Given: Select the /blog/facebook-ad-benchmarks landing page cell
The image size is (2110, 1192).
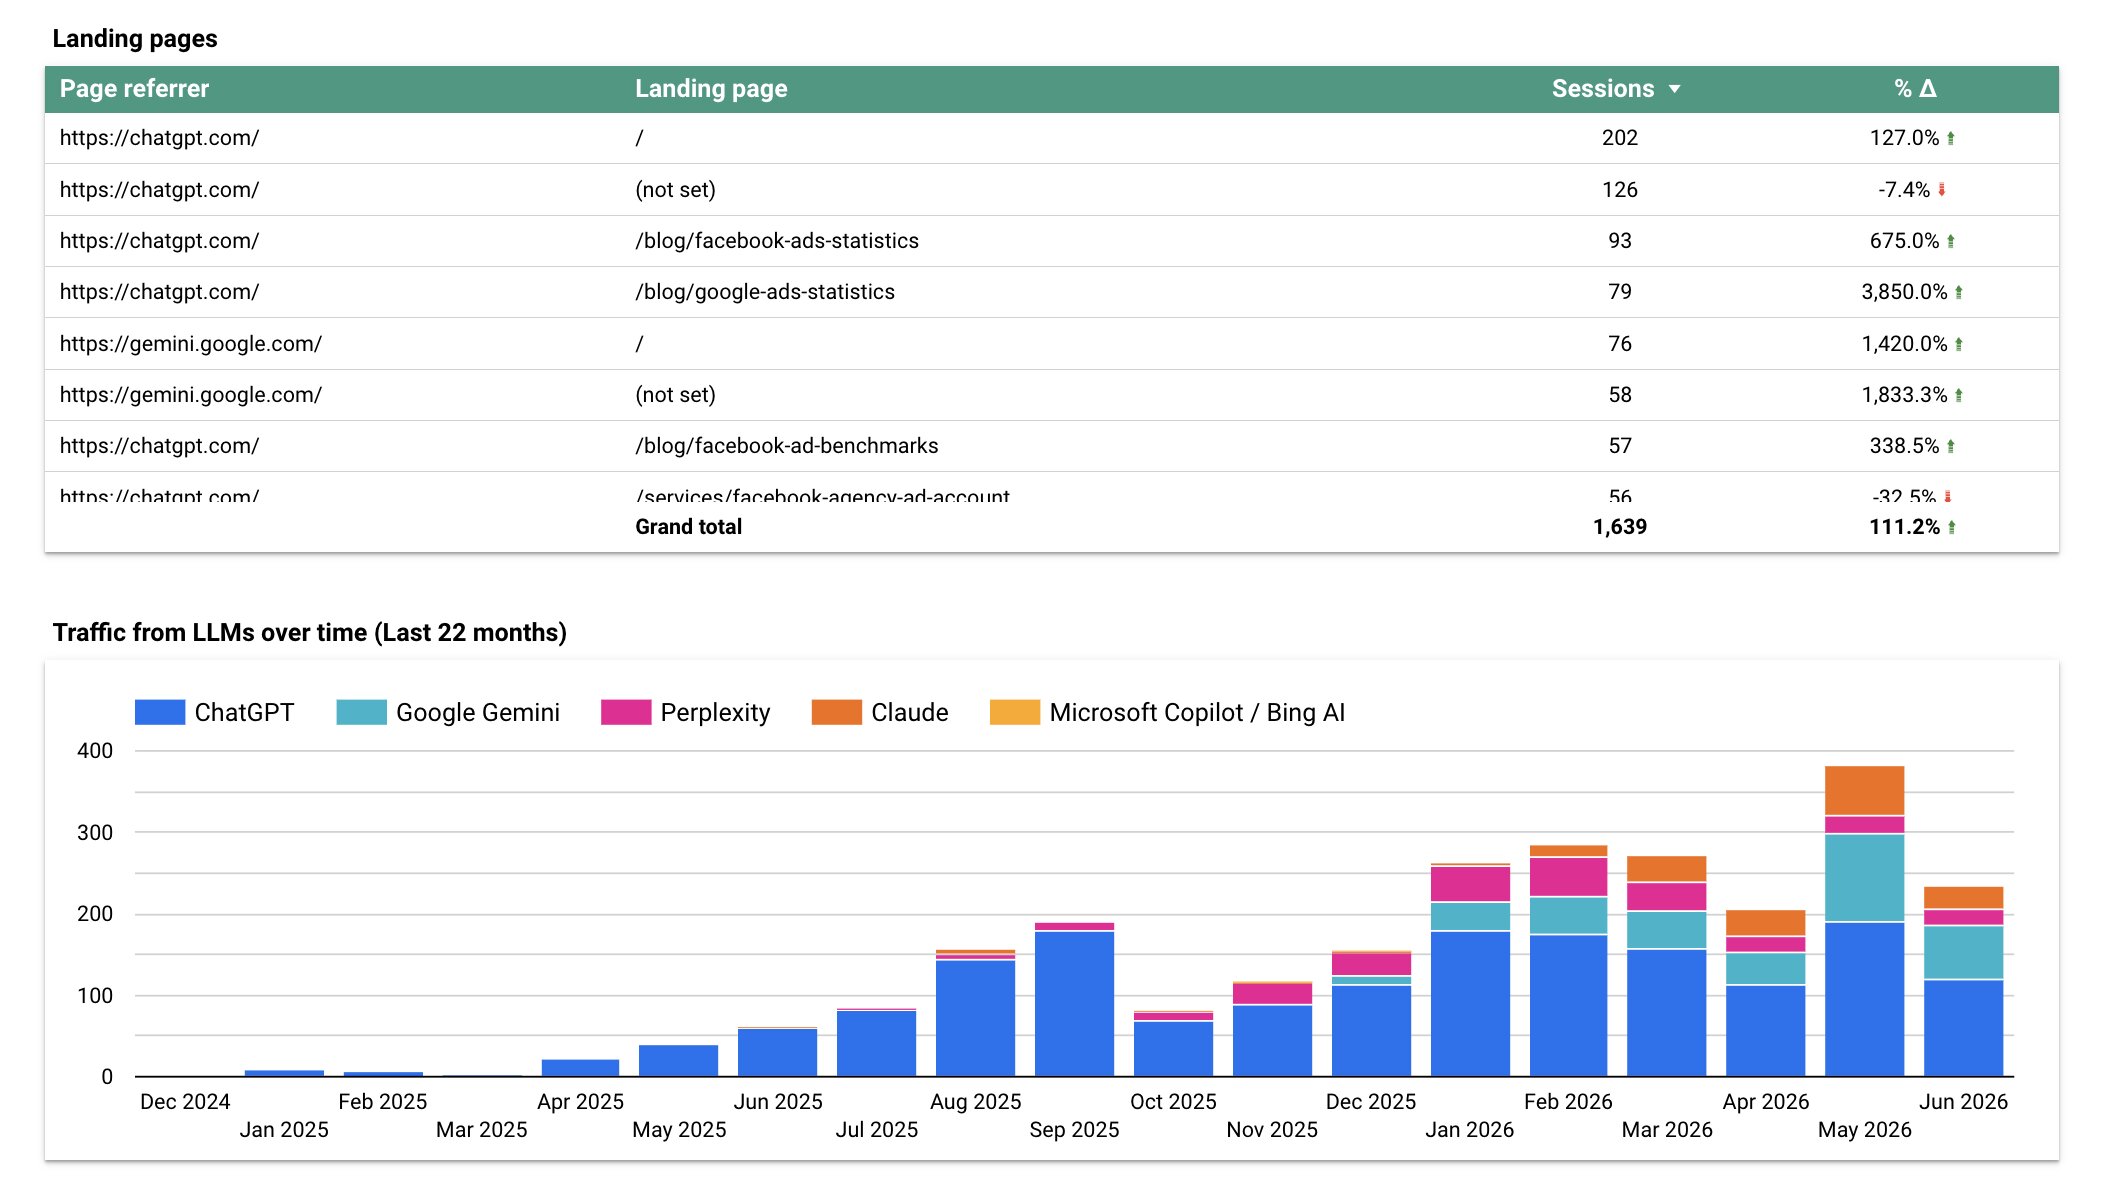Looking at the screenshot, I should tap(787, 446).
